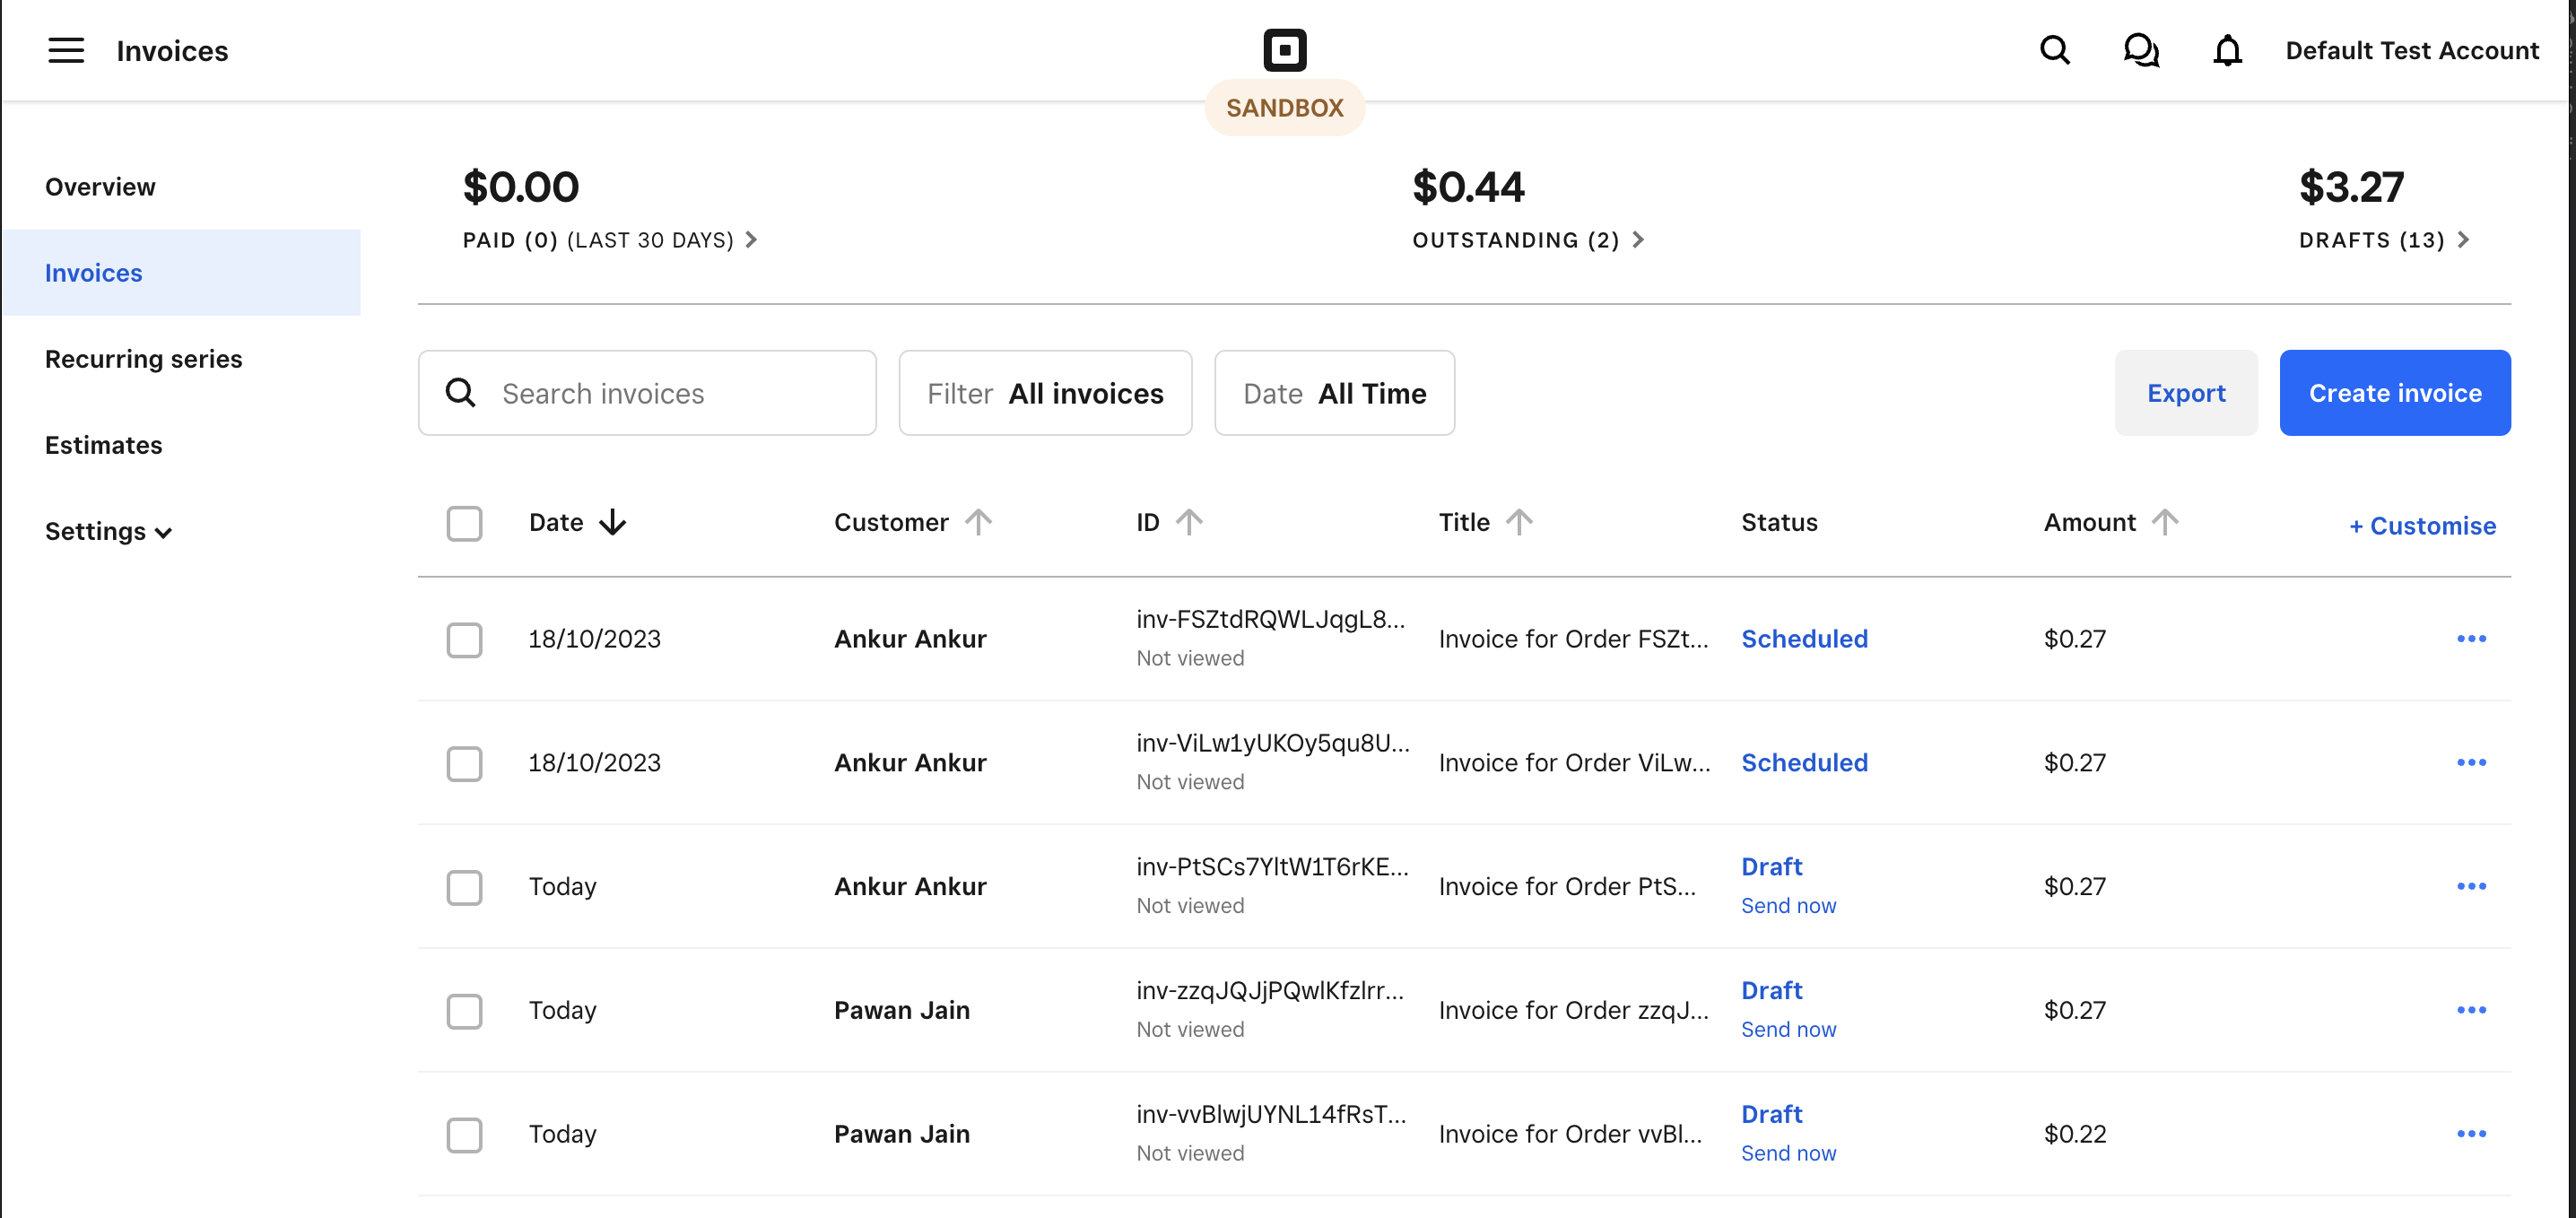2576x1218 pixels.
Task: Sort by Date using the down arrow
Action: point(612,522)
